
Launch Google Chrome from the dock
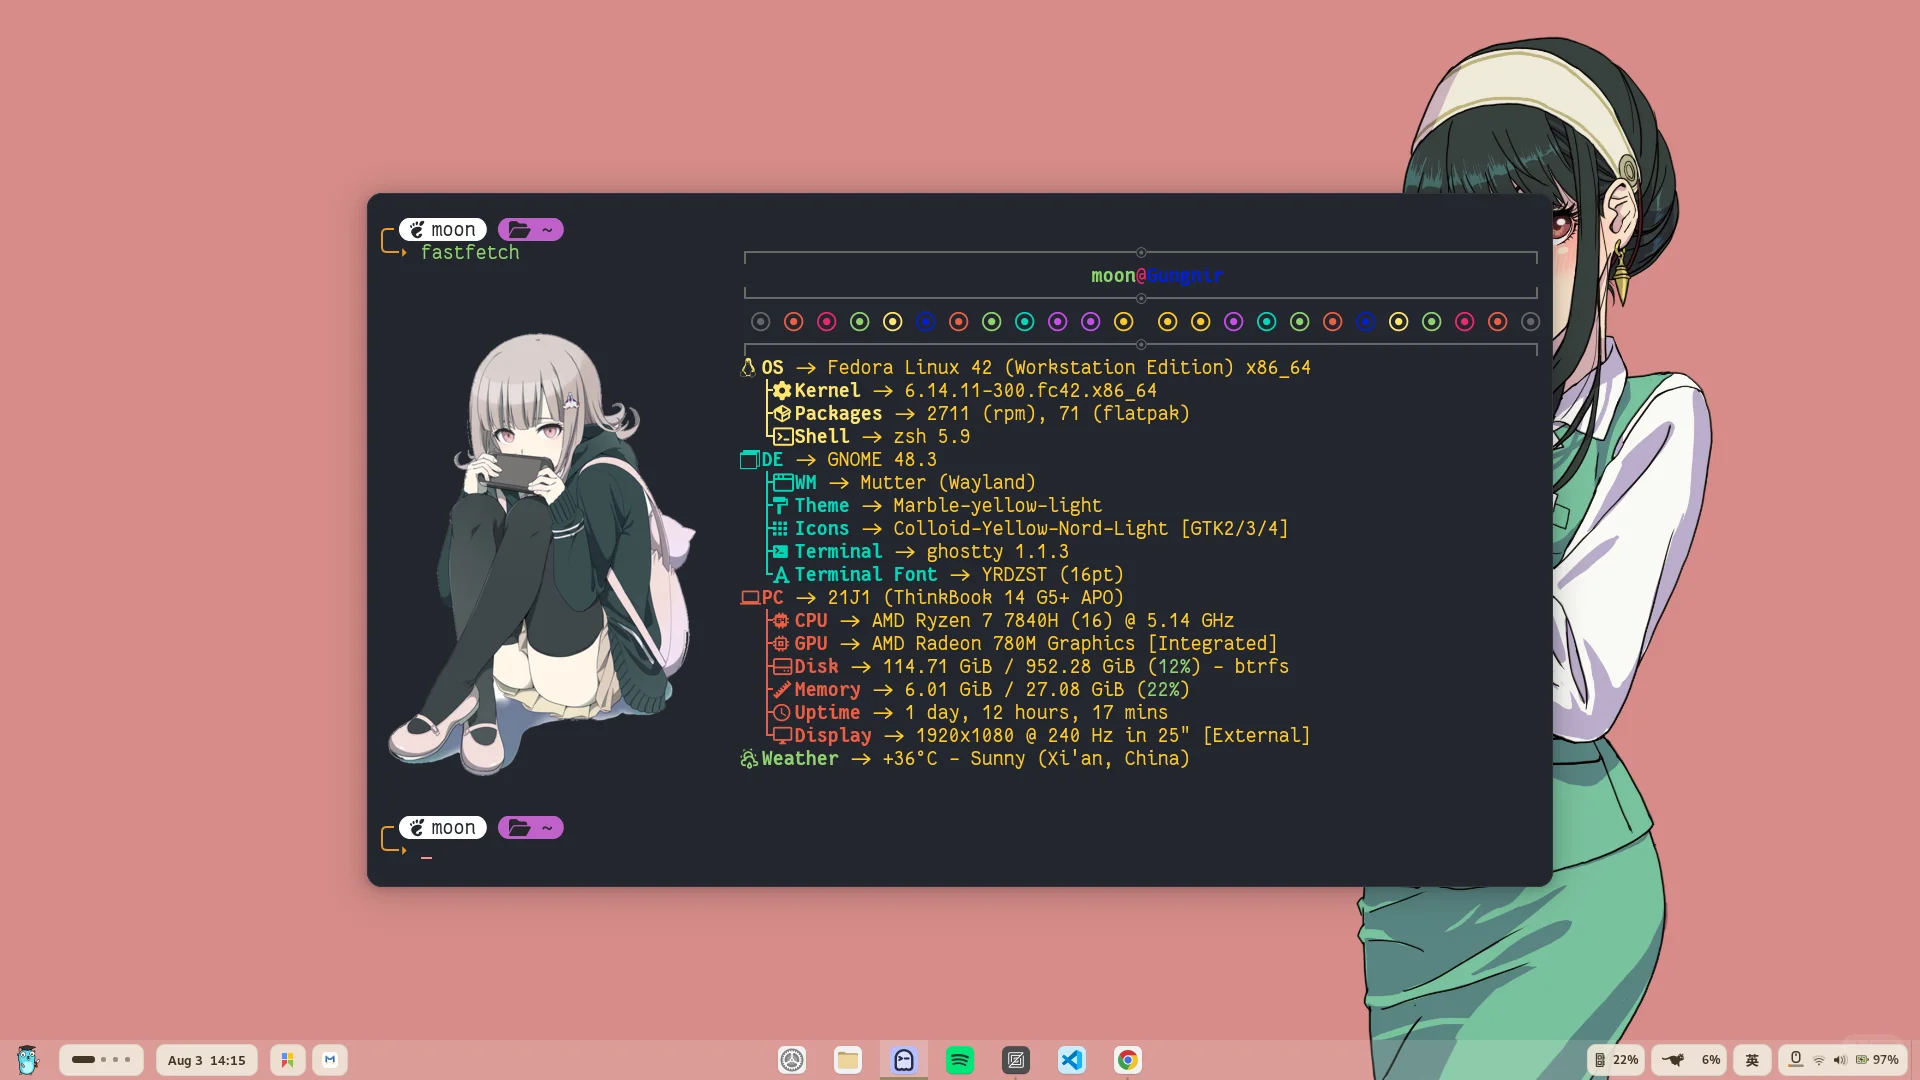click(1127, 1059)
